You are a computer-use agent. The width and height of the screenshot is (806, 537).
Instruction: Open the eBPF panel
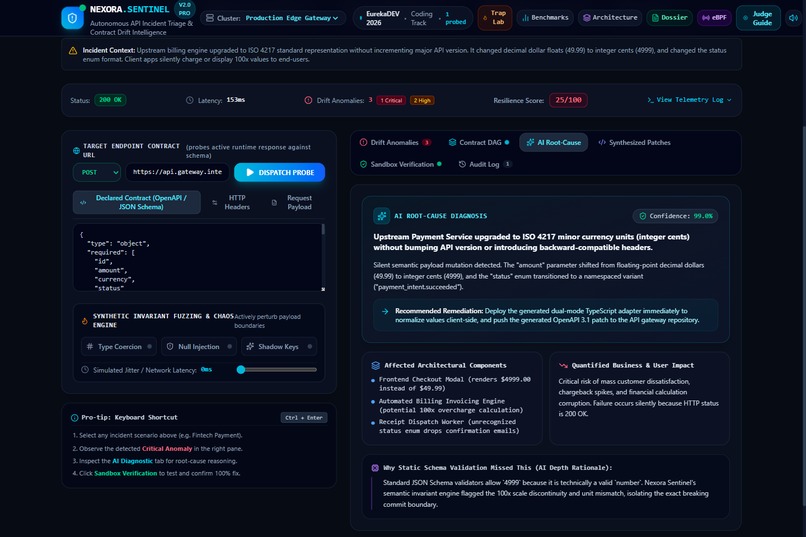pos(714,17)
